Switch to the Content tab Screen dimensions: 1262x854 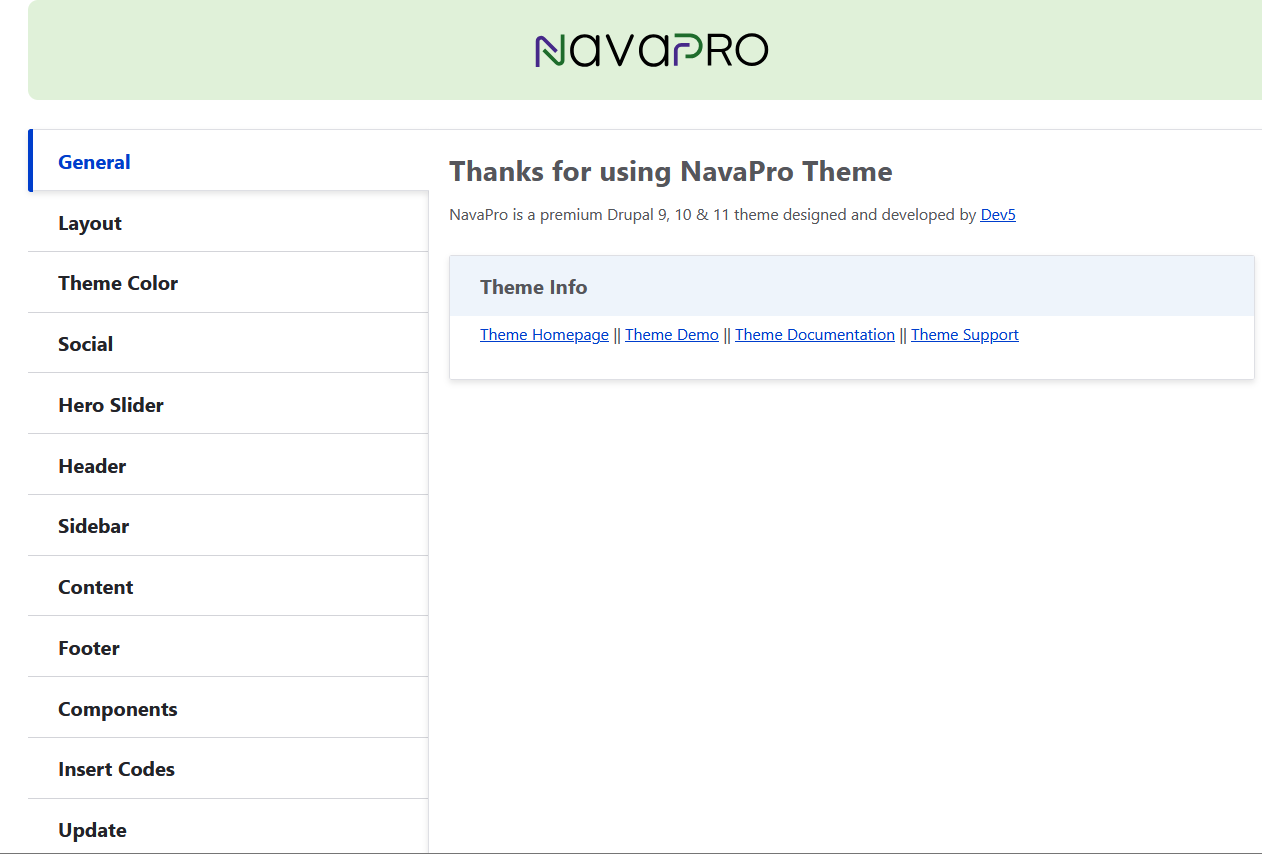pyautogui.click(x=95, y=587)
